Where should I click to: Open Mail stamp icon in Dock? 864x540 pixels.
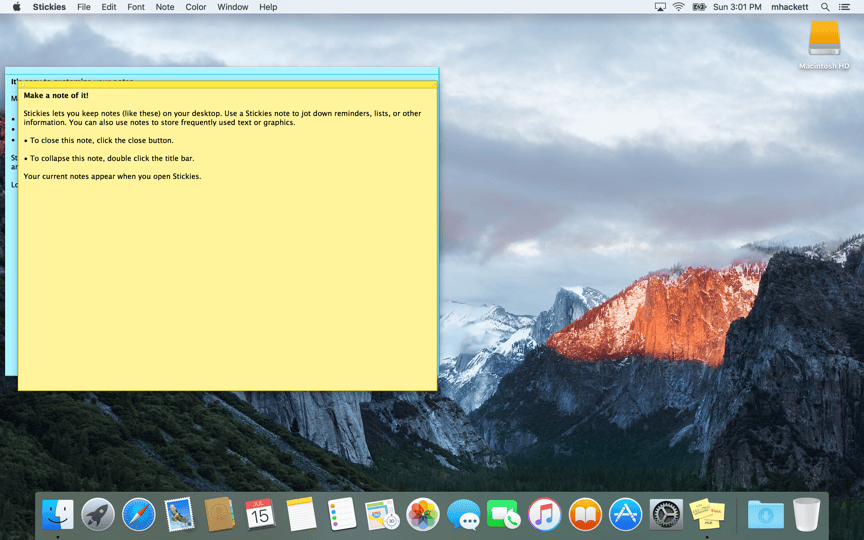tap(179, 514)
